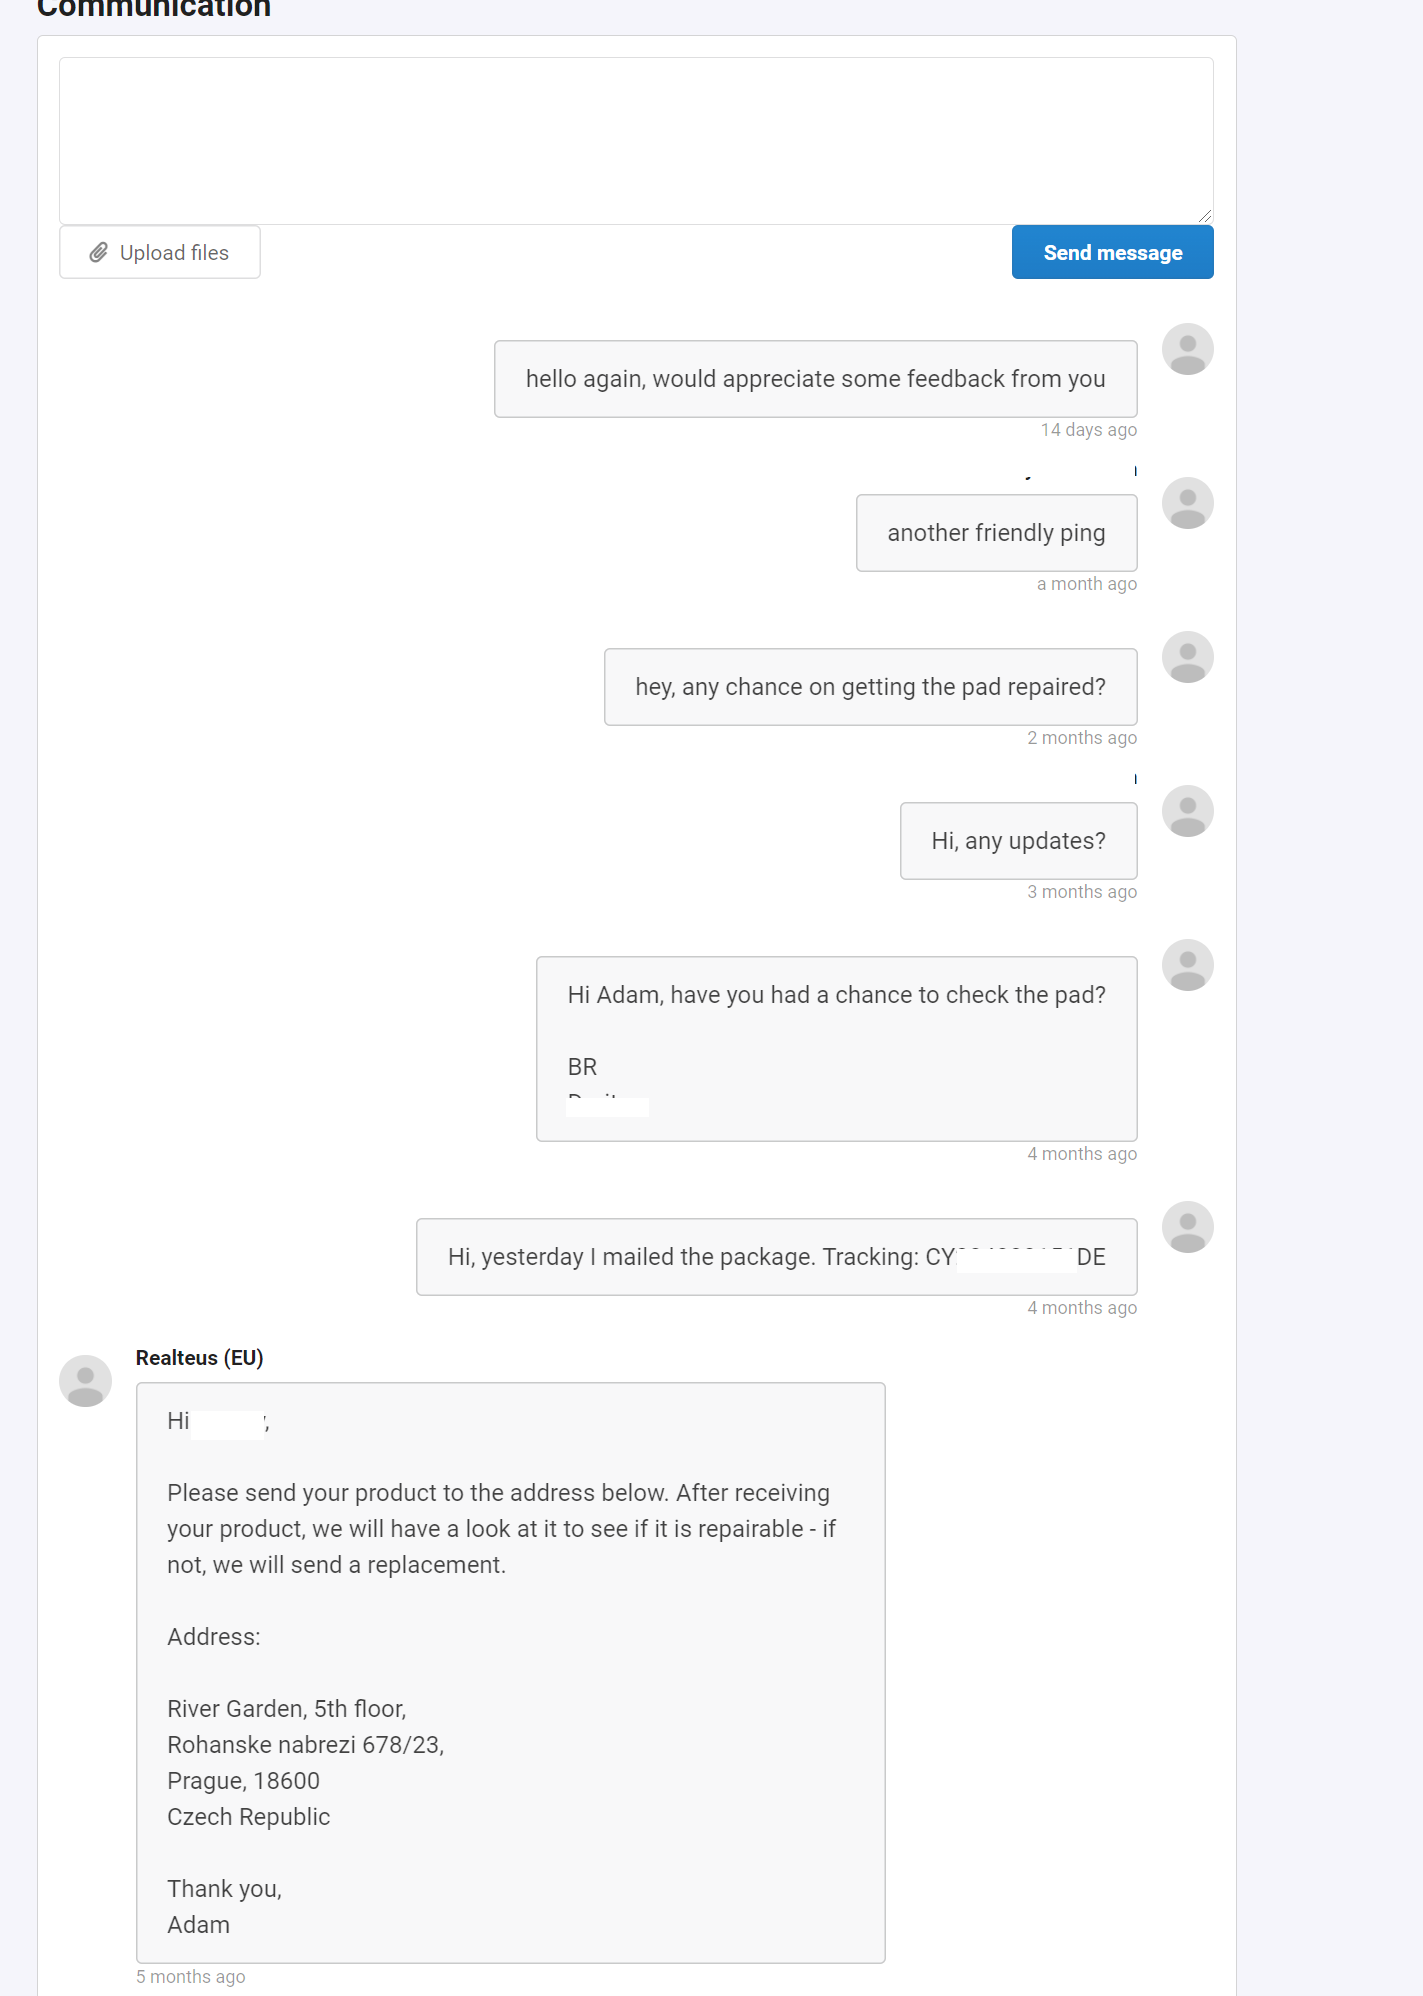
Task: Click avatar next to 'pad repaired' message
Action: (x=1187, y=657)
